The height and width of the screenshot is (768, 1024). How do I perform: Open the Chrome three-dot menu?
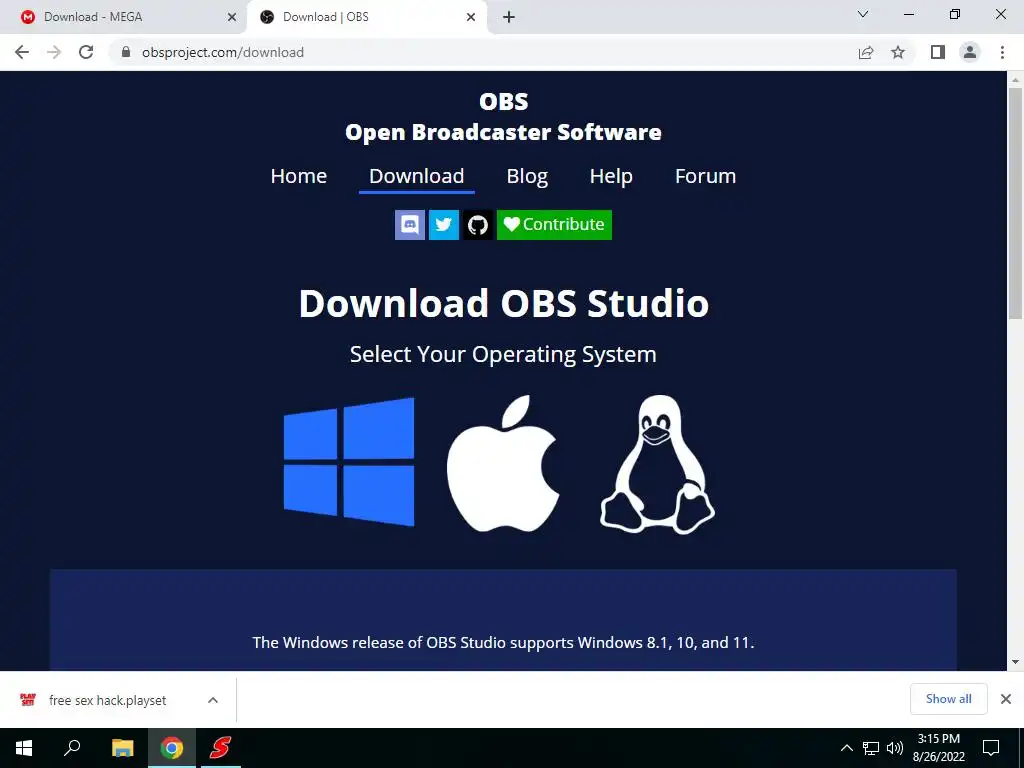point(1002,52)
